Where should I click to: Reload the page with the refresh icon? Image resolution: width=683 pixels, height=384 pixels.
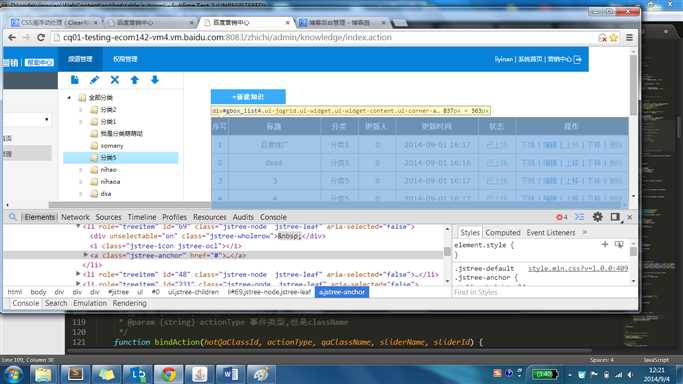coord(41,37)
